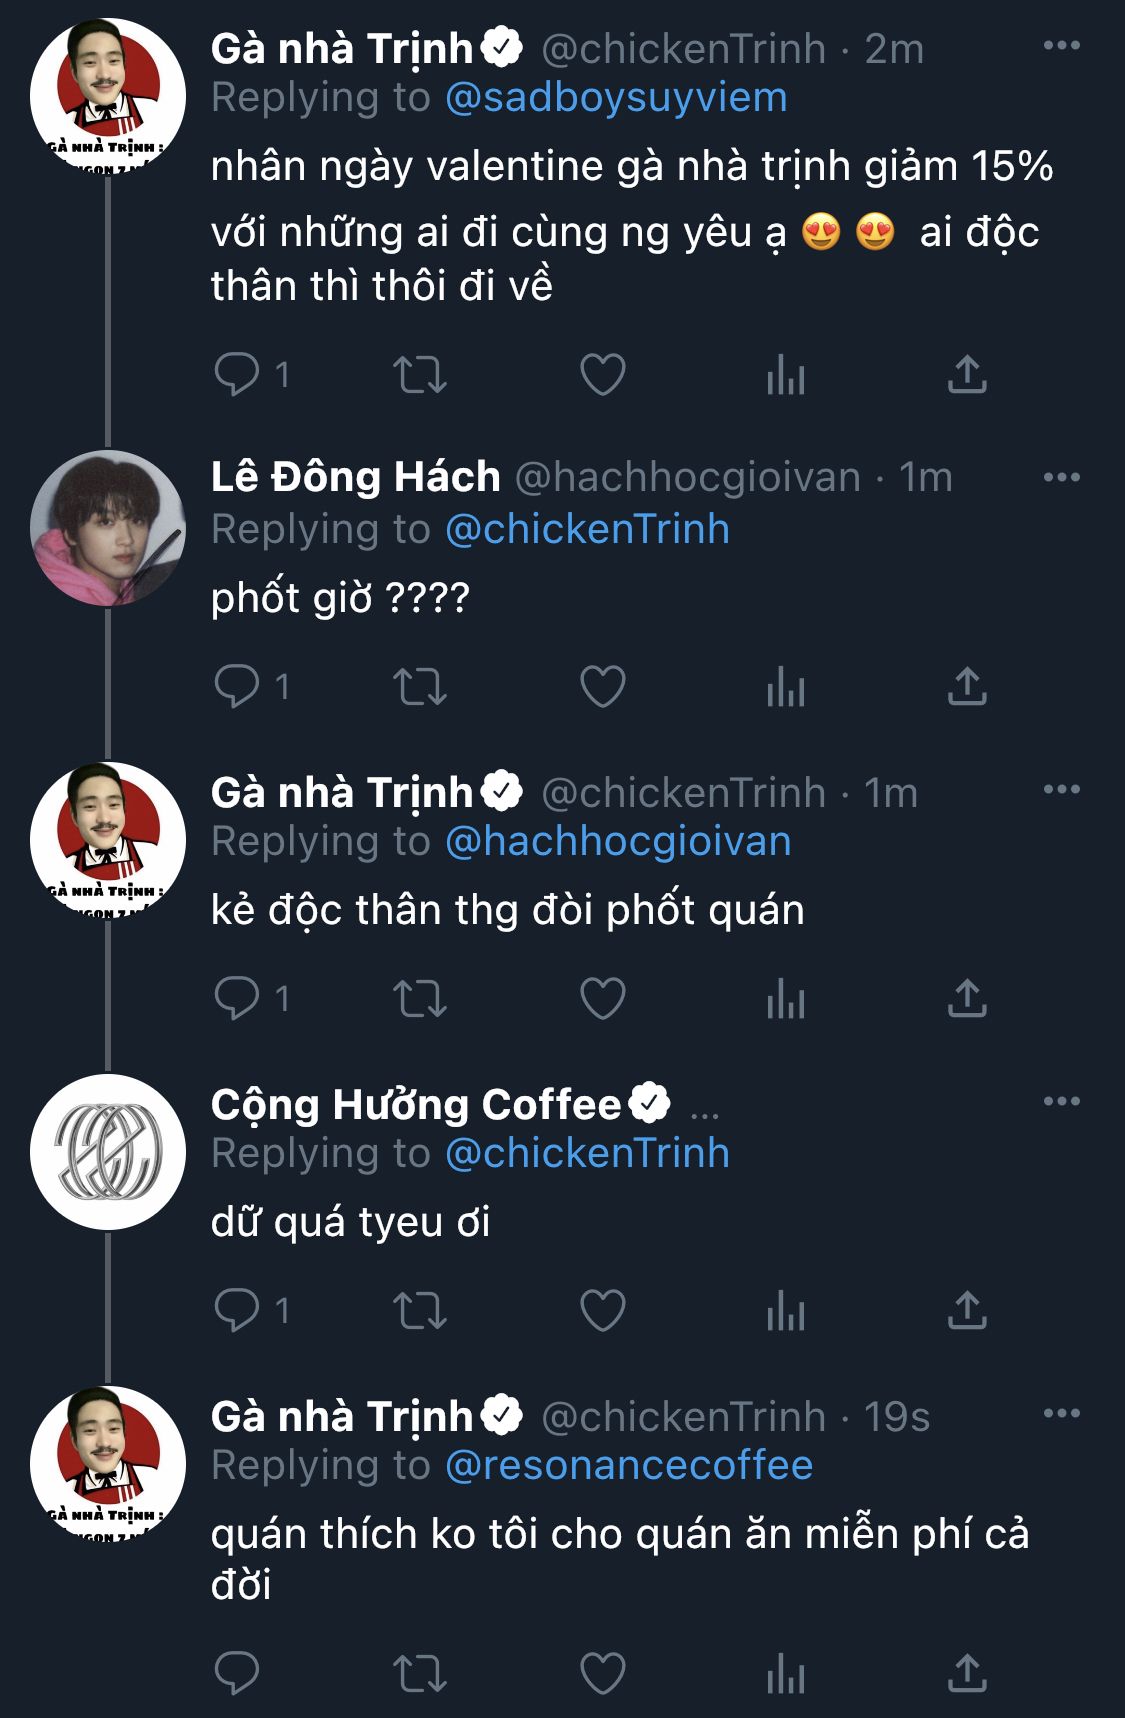This screenshot has height=1718, width=1125.
Task: Share the last tweet about free food
Action: pos(966,1673)
